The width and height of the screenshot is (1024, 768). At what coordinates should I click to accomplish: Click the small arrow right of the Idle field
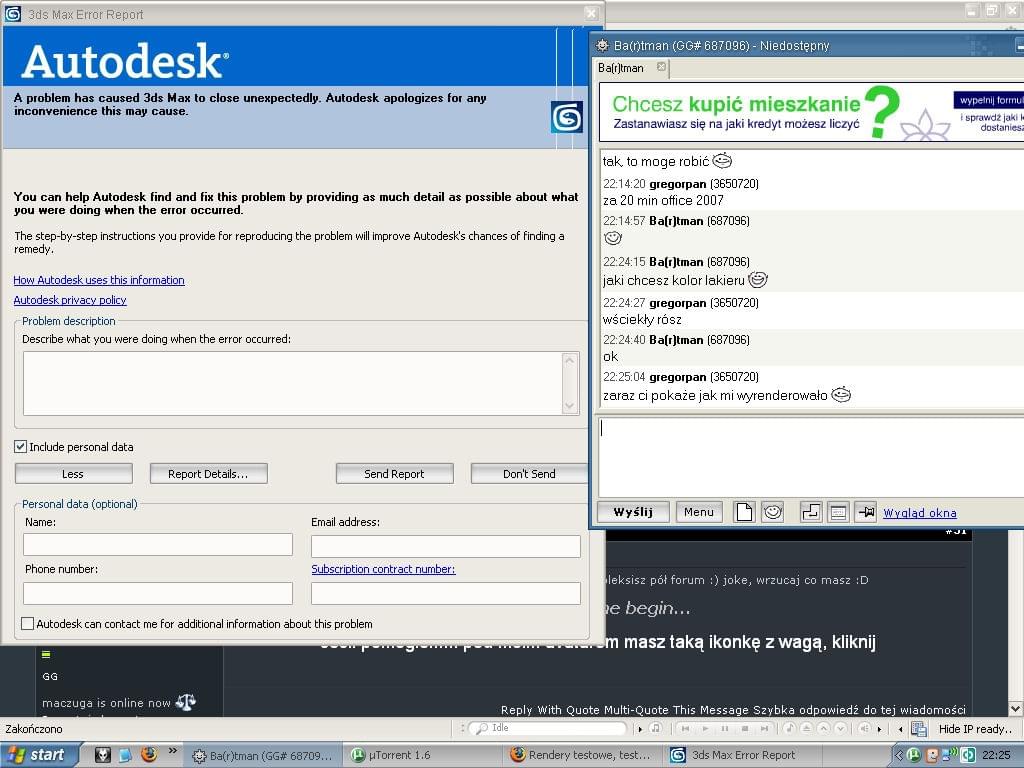point(640,729)
